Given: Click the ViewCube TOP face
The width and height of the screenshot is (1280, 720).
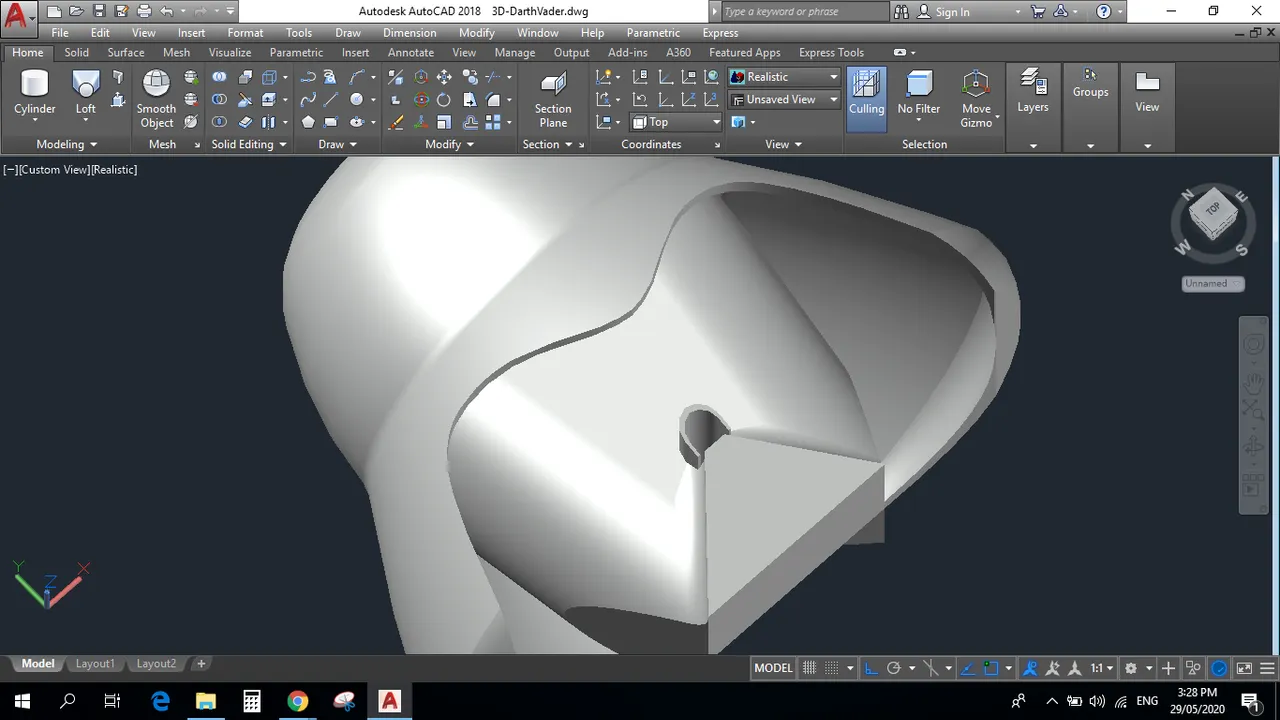Looking at the screenshot, I should (x=1212, y=210).
